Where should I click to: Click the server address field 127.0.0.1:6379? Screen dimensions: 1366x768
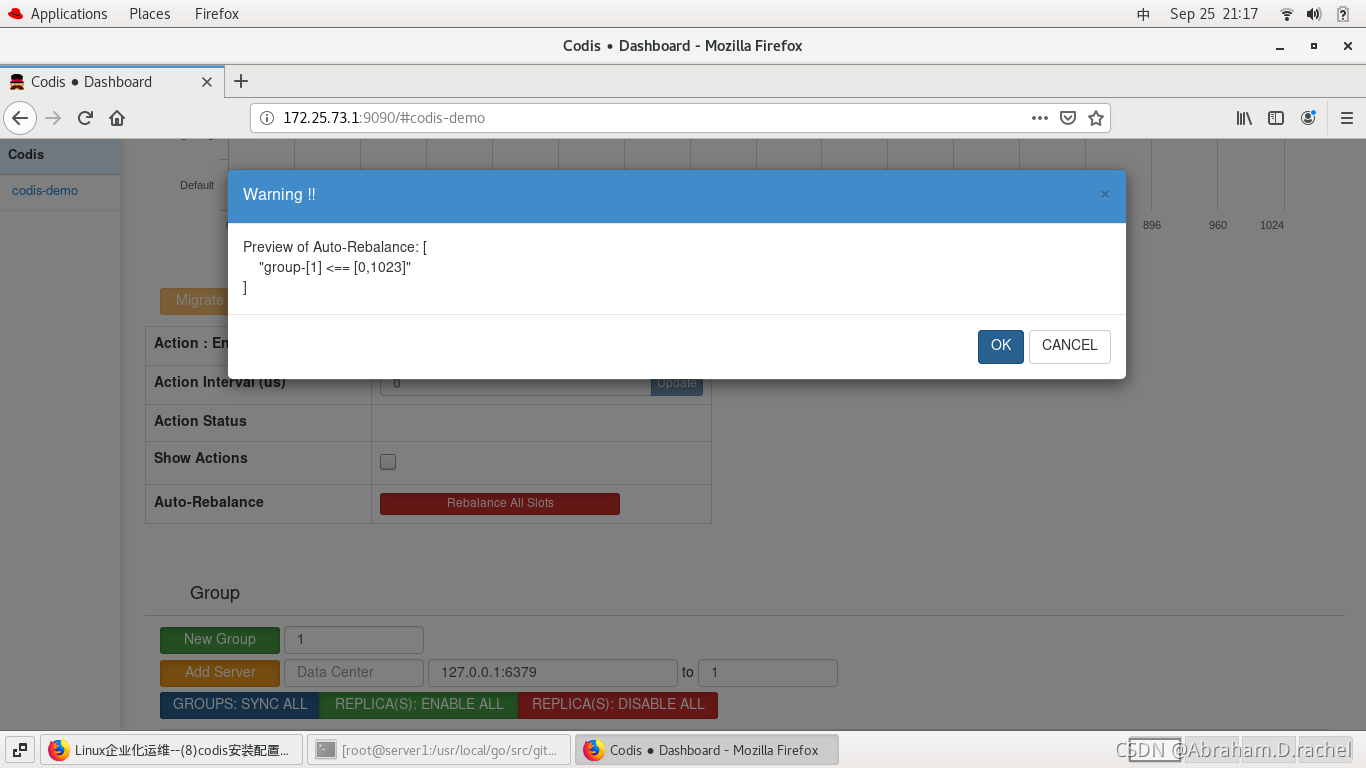553,672
